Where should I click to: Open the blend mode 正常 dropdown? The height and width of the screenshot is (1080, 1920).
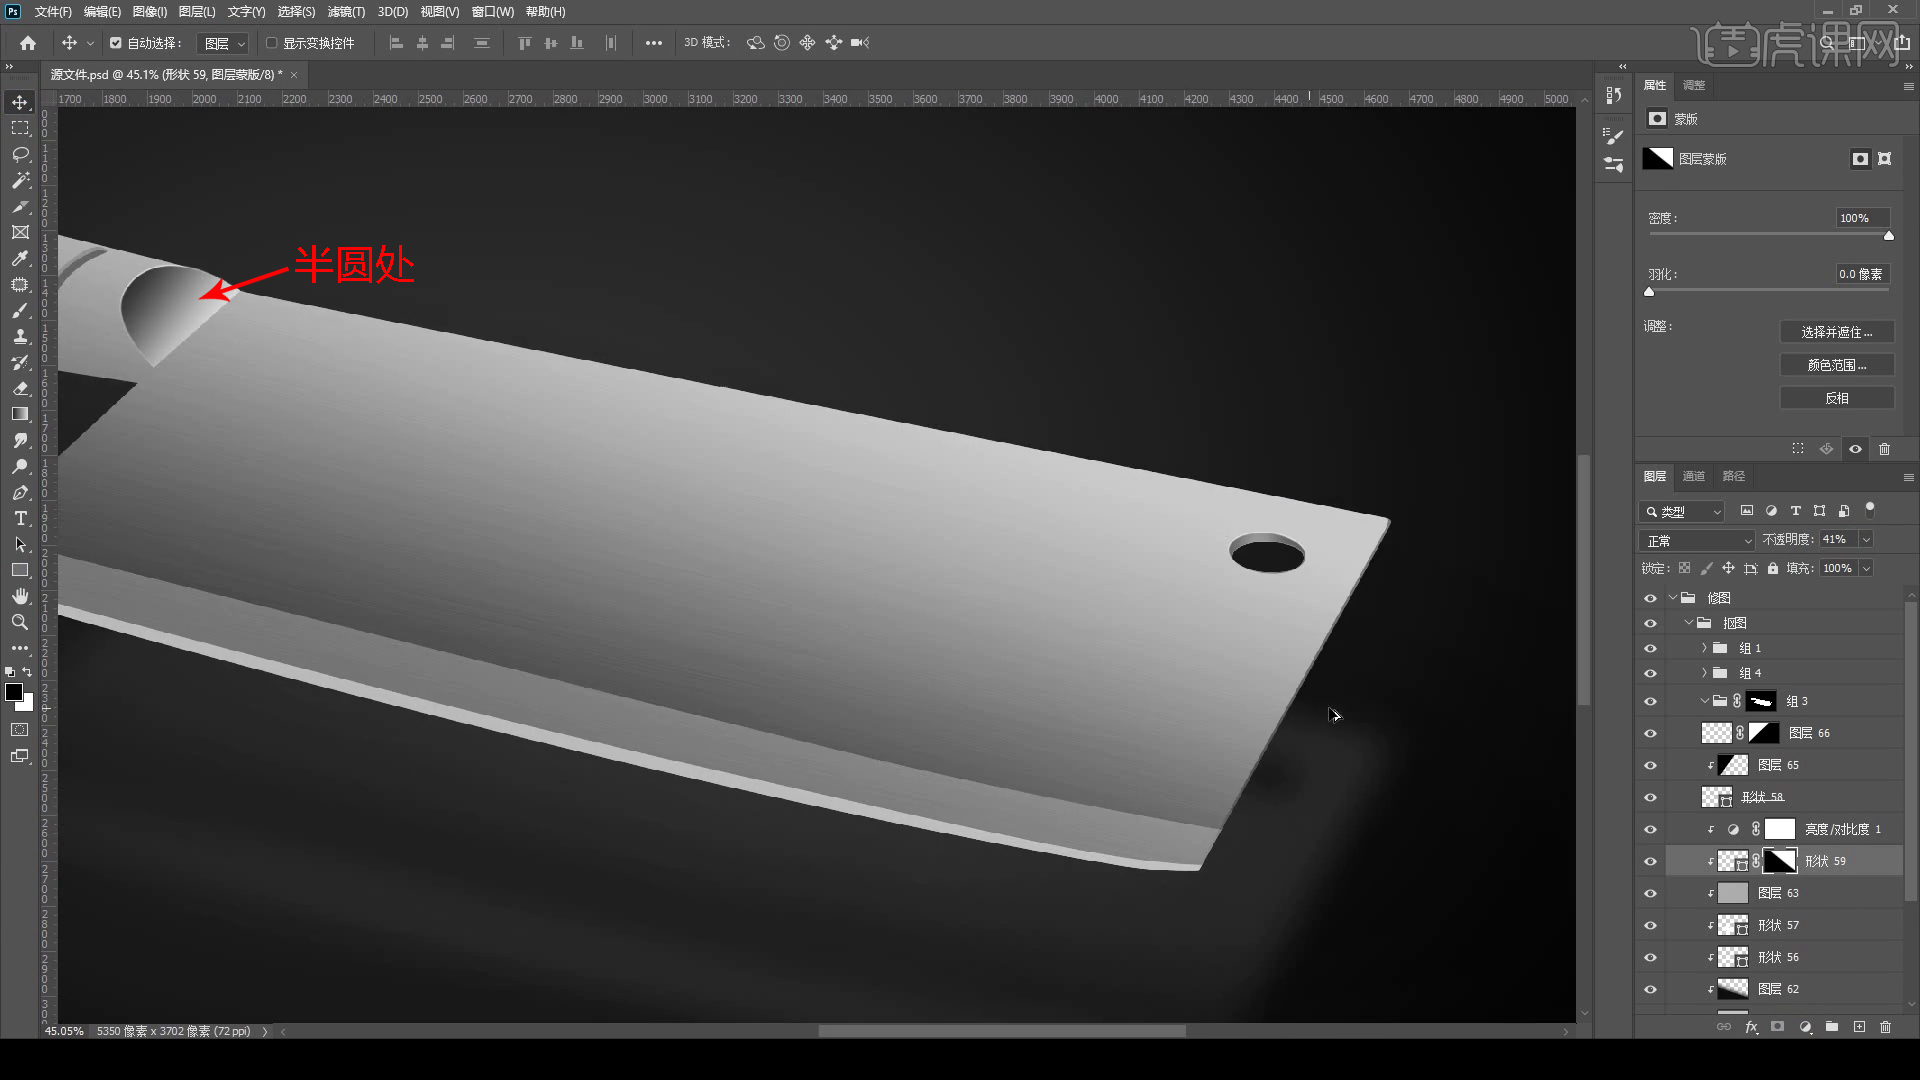(1697, 540)
